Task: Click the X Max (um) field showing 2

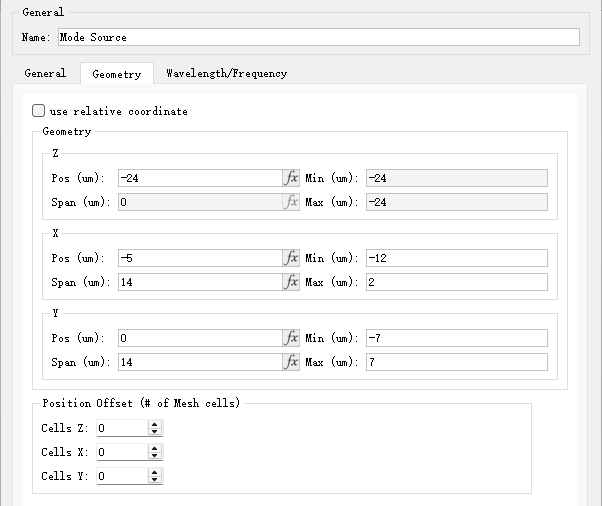Action: 457,282
